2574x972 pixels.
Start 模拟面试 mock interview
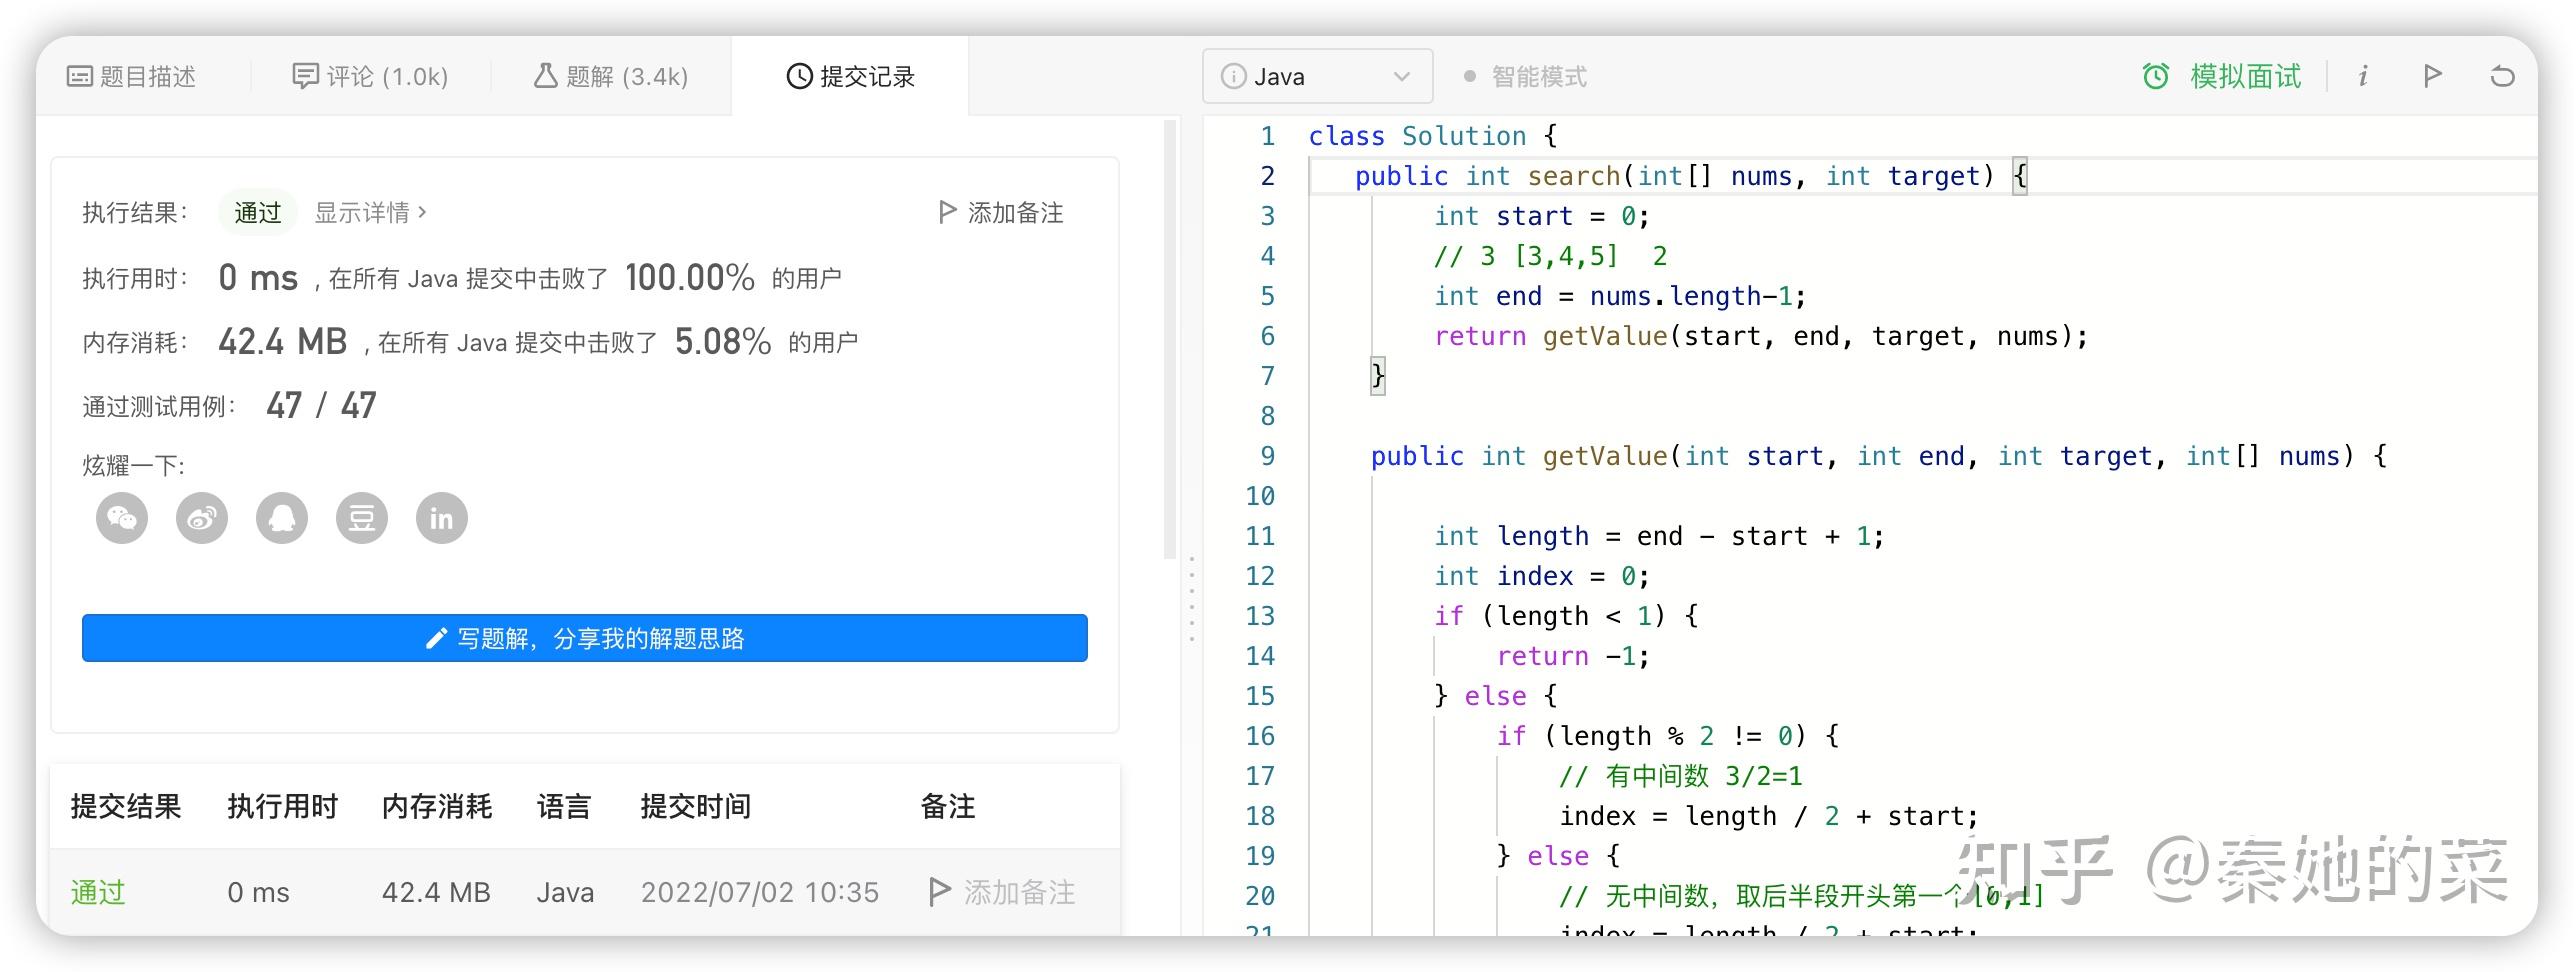tap(2222, 77)
